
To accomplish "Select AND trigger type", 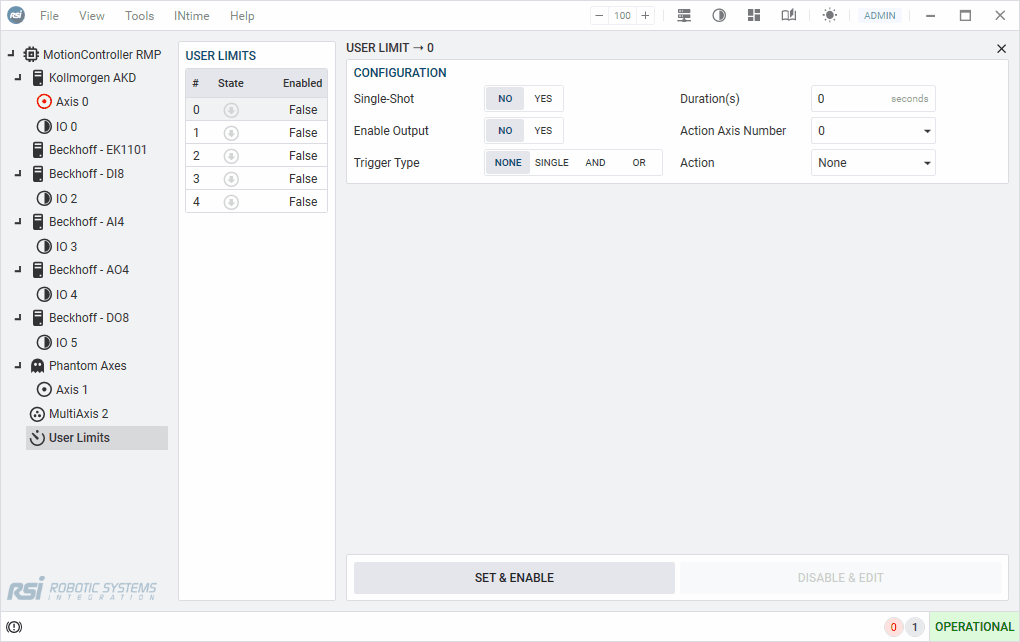I will (x=595, y=163).
